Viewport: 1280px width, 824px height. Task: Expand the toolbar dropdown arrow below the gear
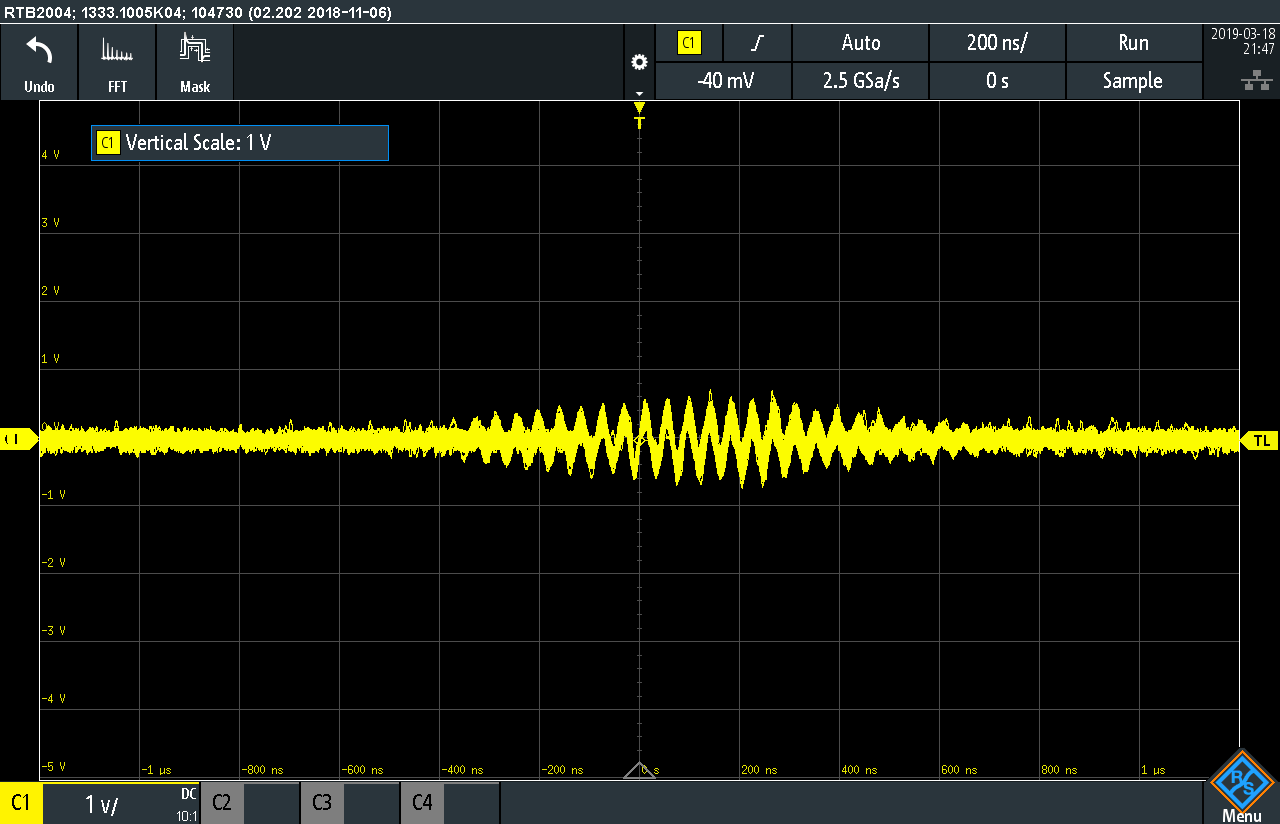(x=639, y=93)
